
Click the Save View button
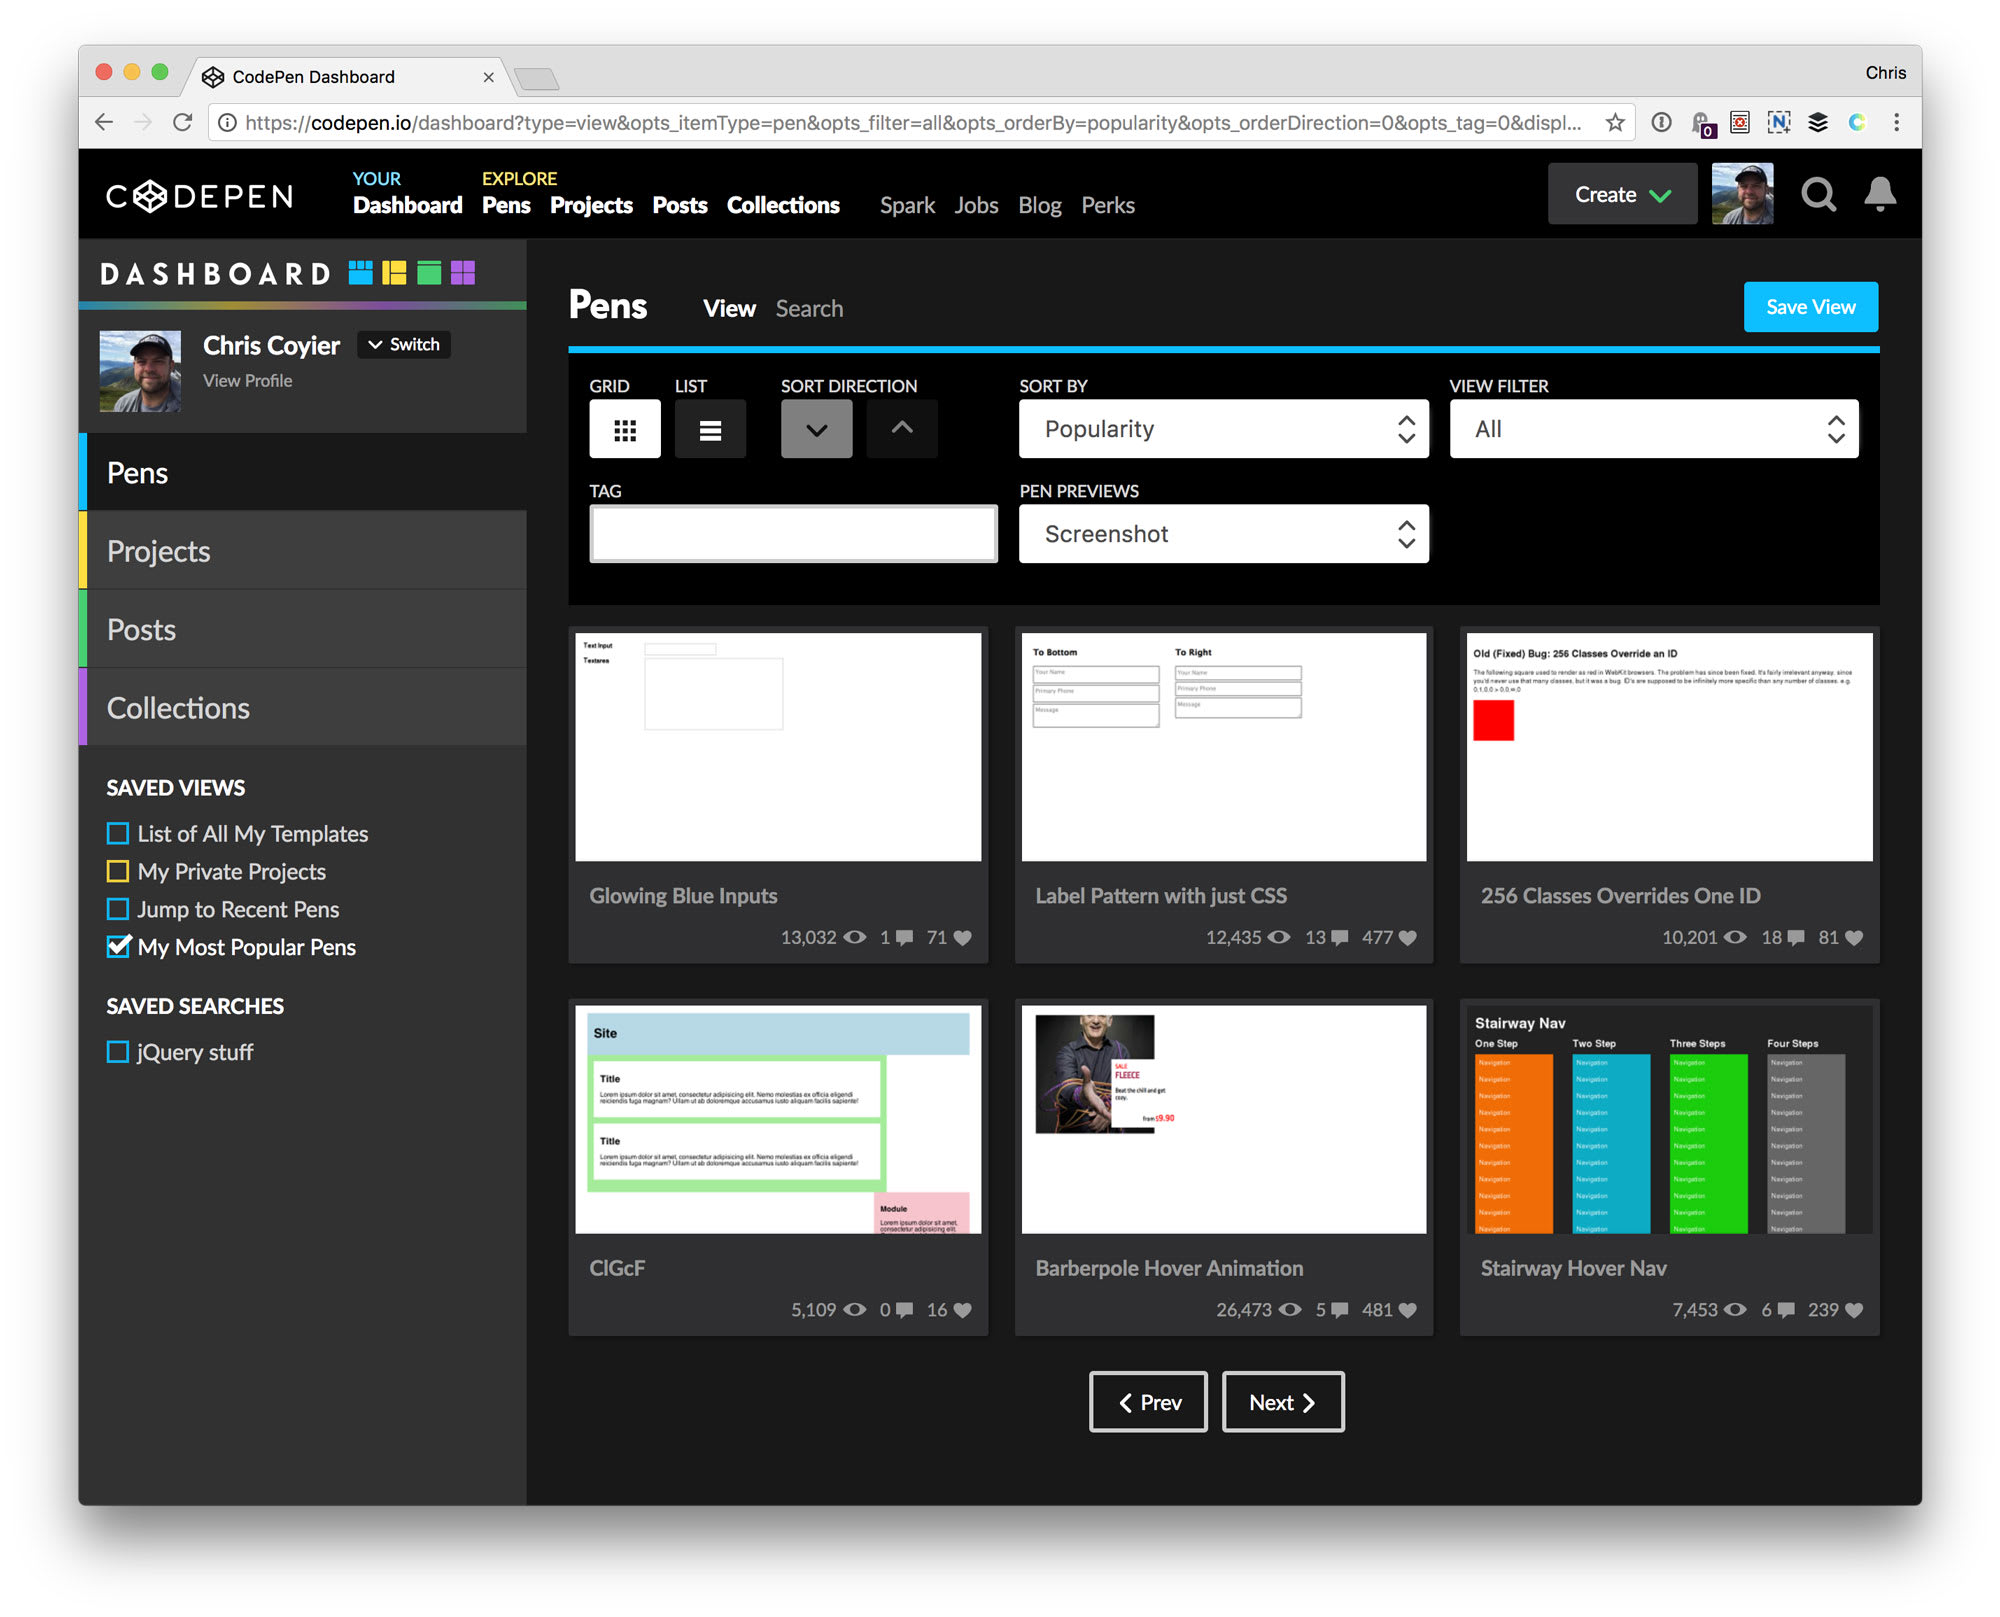1809,307
